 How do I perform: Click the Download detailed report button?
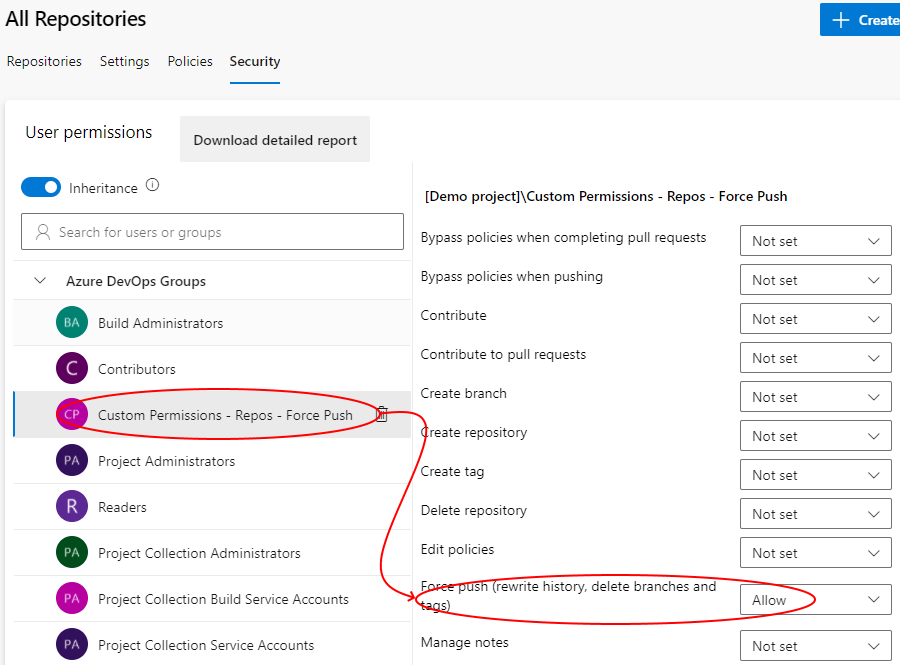[x=274, y=139]
